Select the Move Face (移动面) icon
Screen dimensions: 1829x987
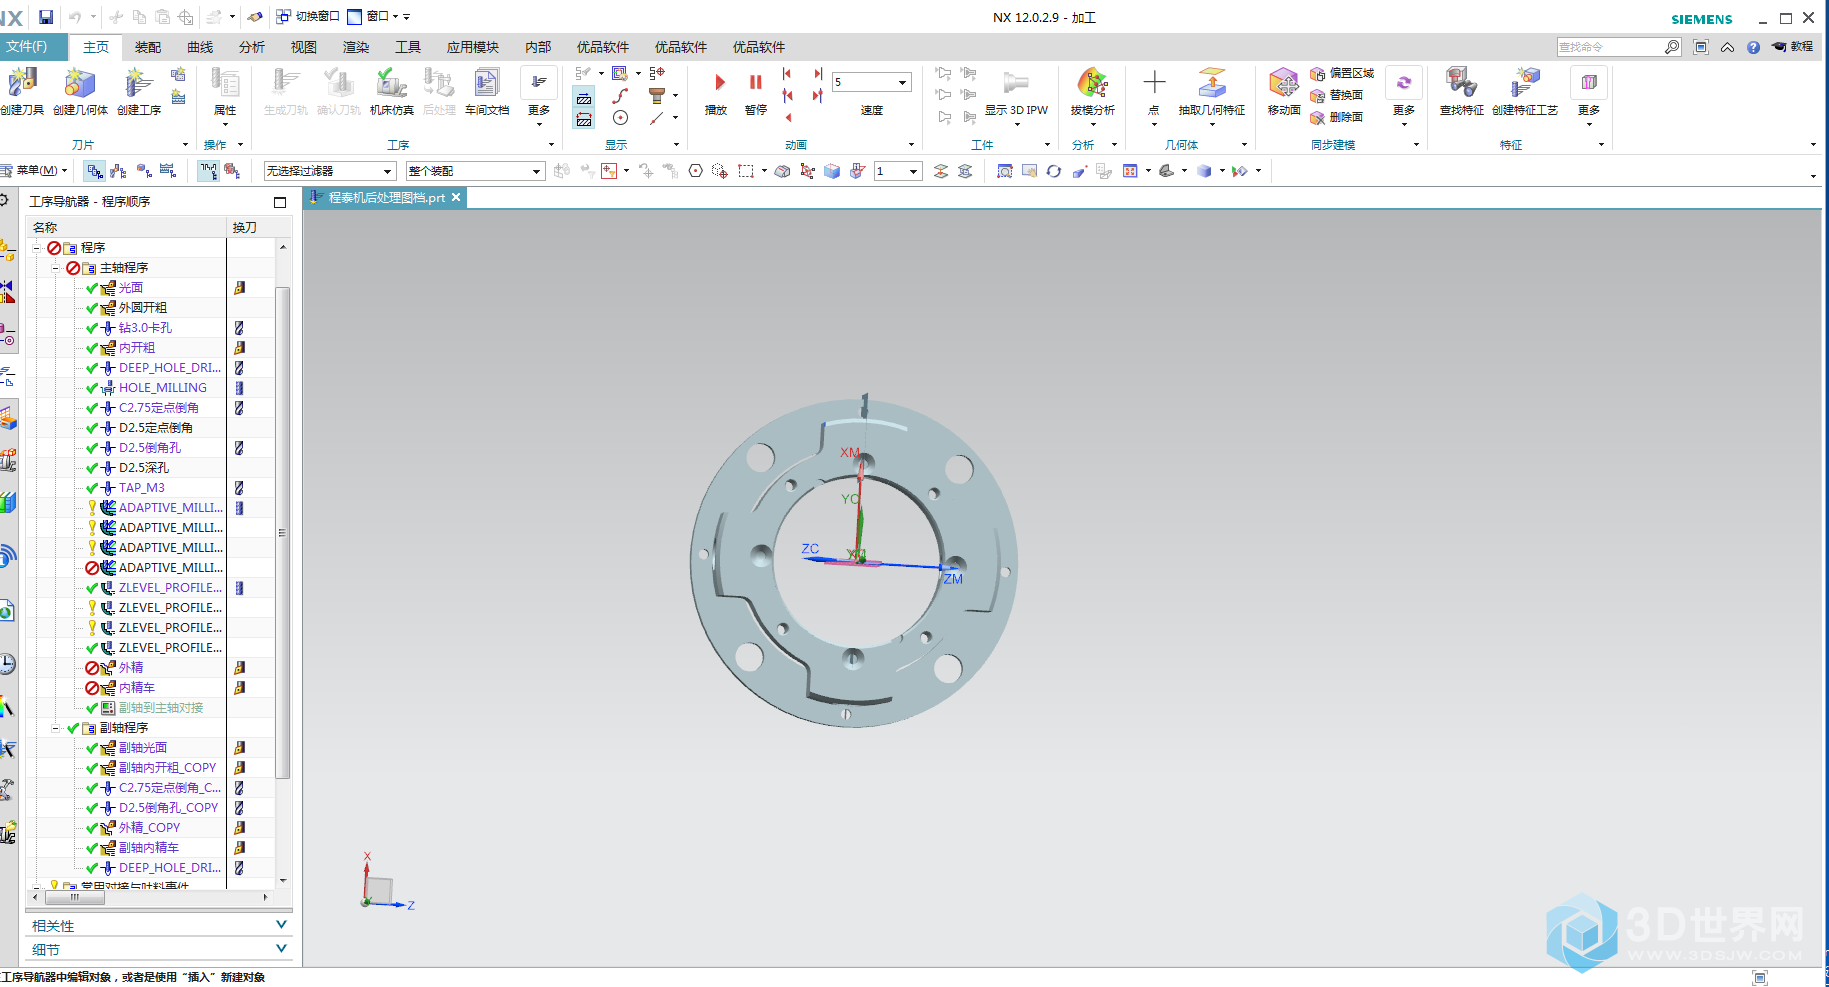point(1284,84)
